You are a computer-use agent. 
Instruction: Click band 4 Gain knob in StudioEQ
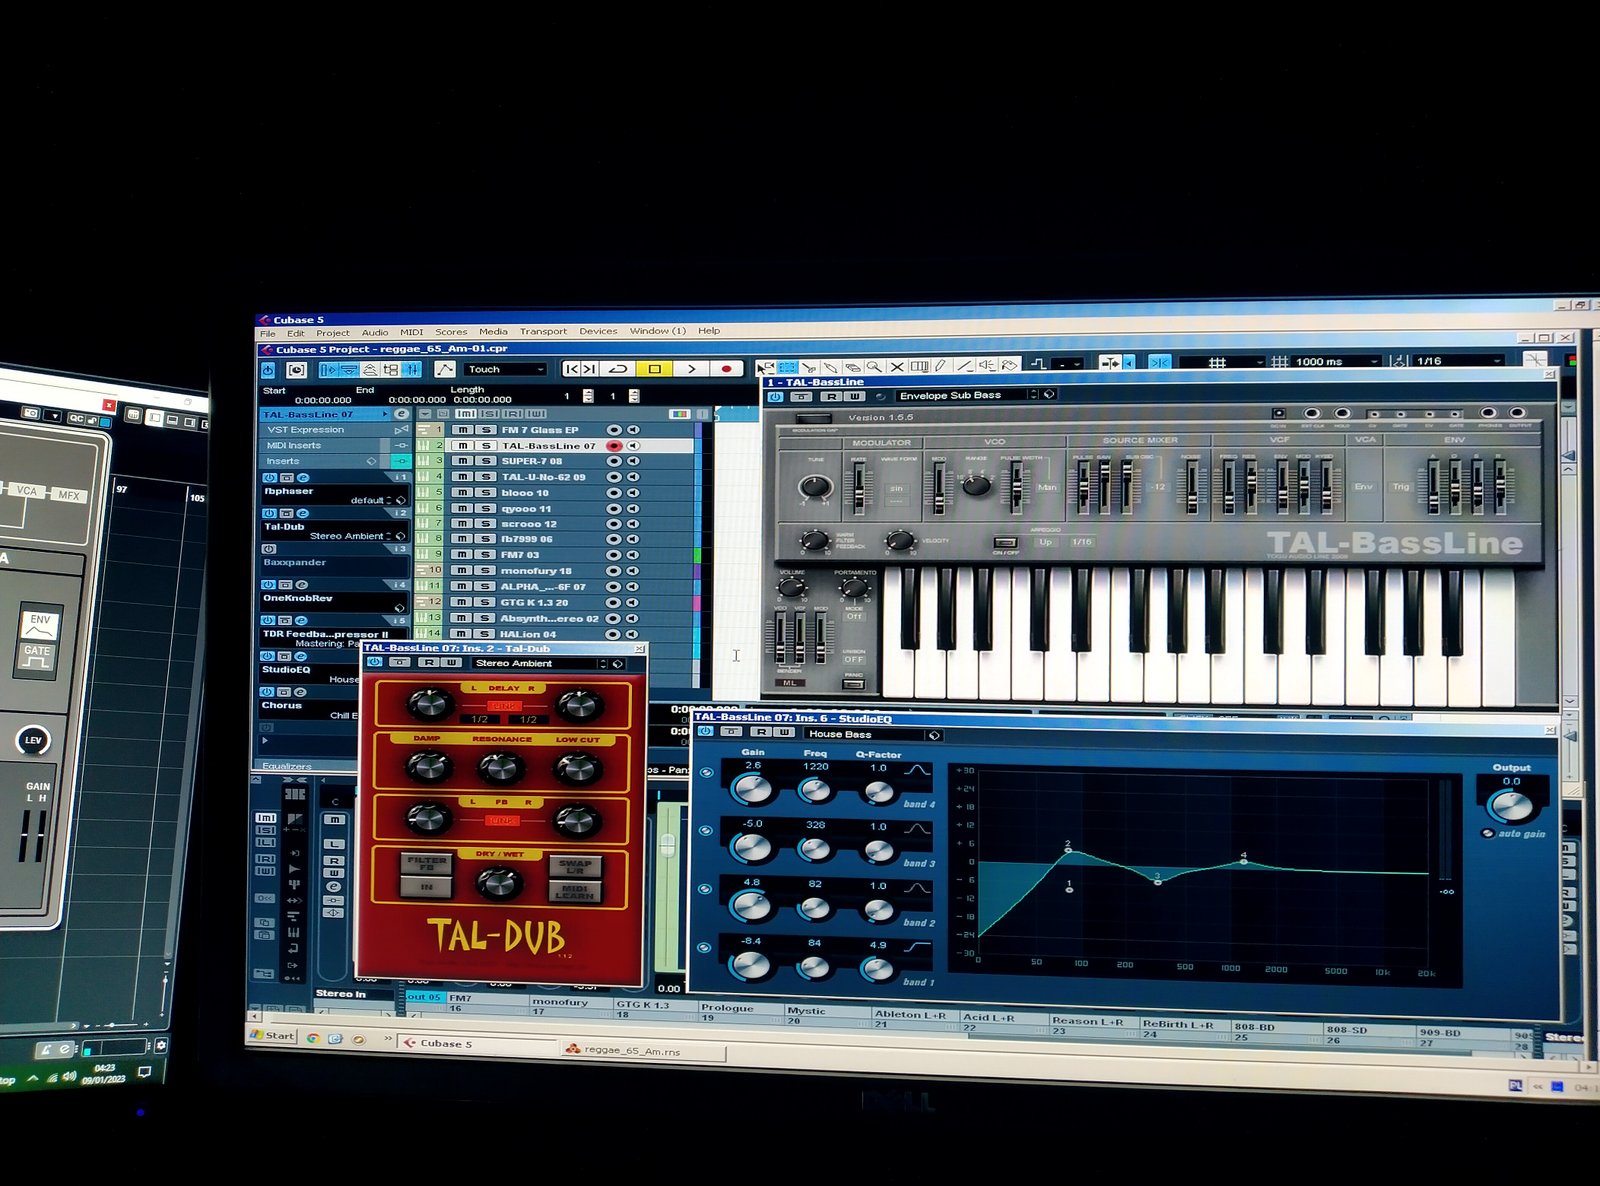click(752, 789)
